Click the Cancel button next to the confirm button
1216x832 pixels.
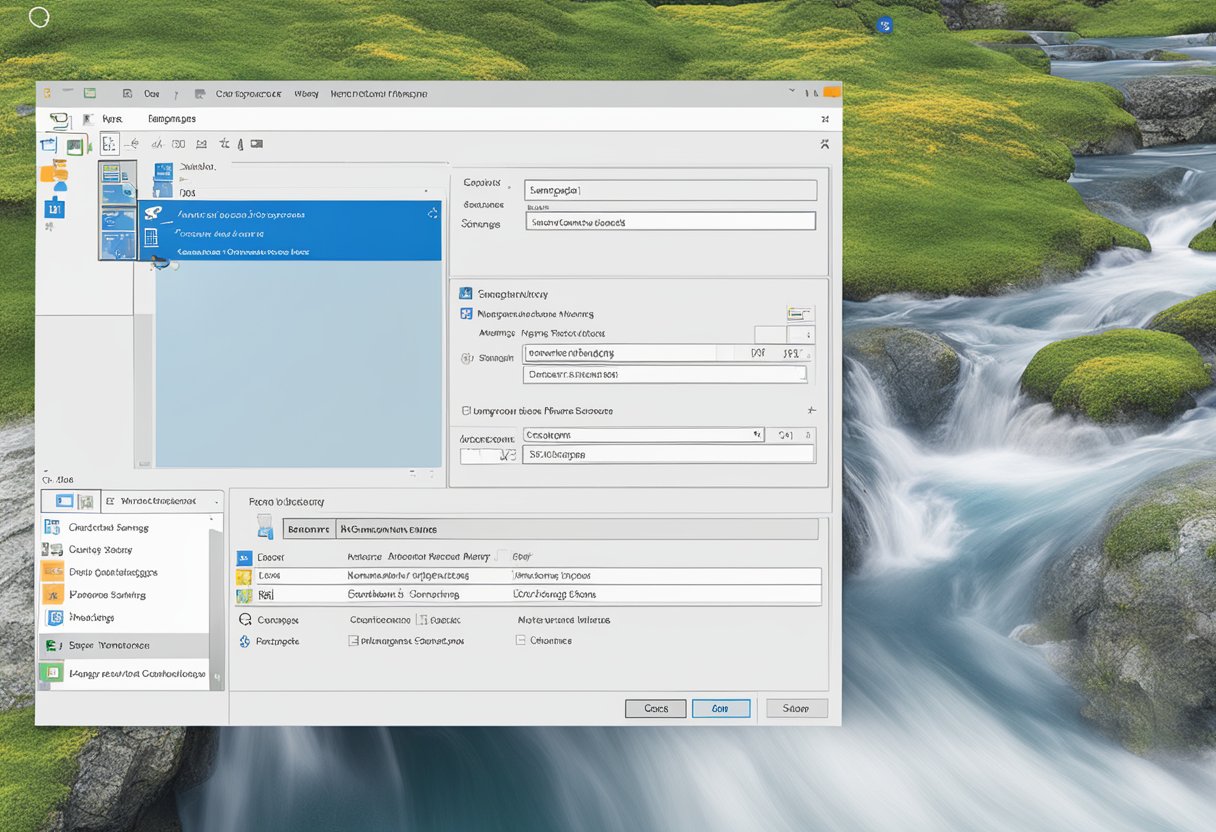tap(655, 708)
